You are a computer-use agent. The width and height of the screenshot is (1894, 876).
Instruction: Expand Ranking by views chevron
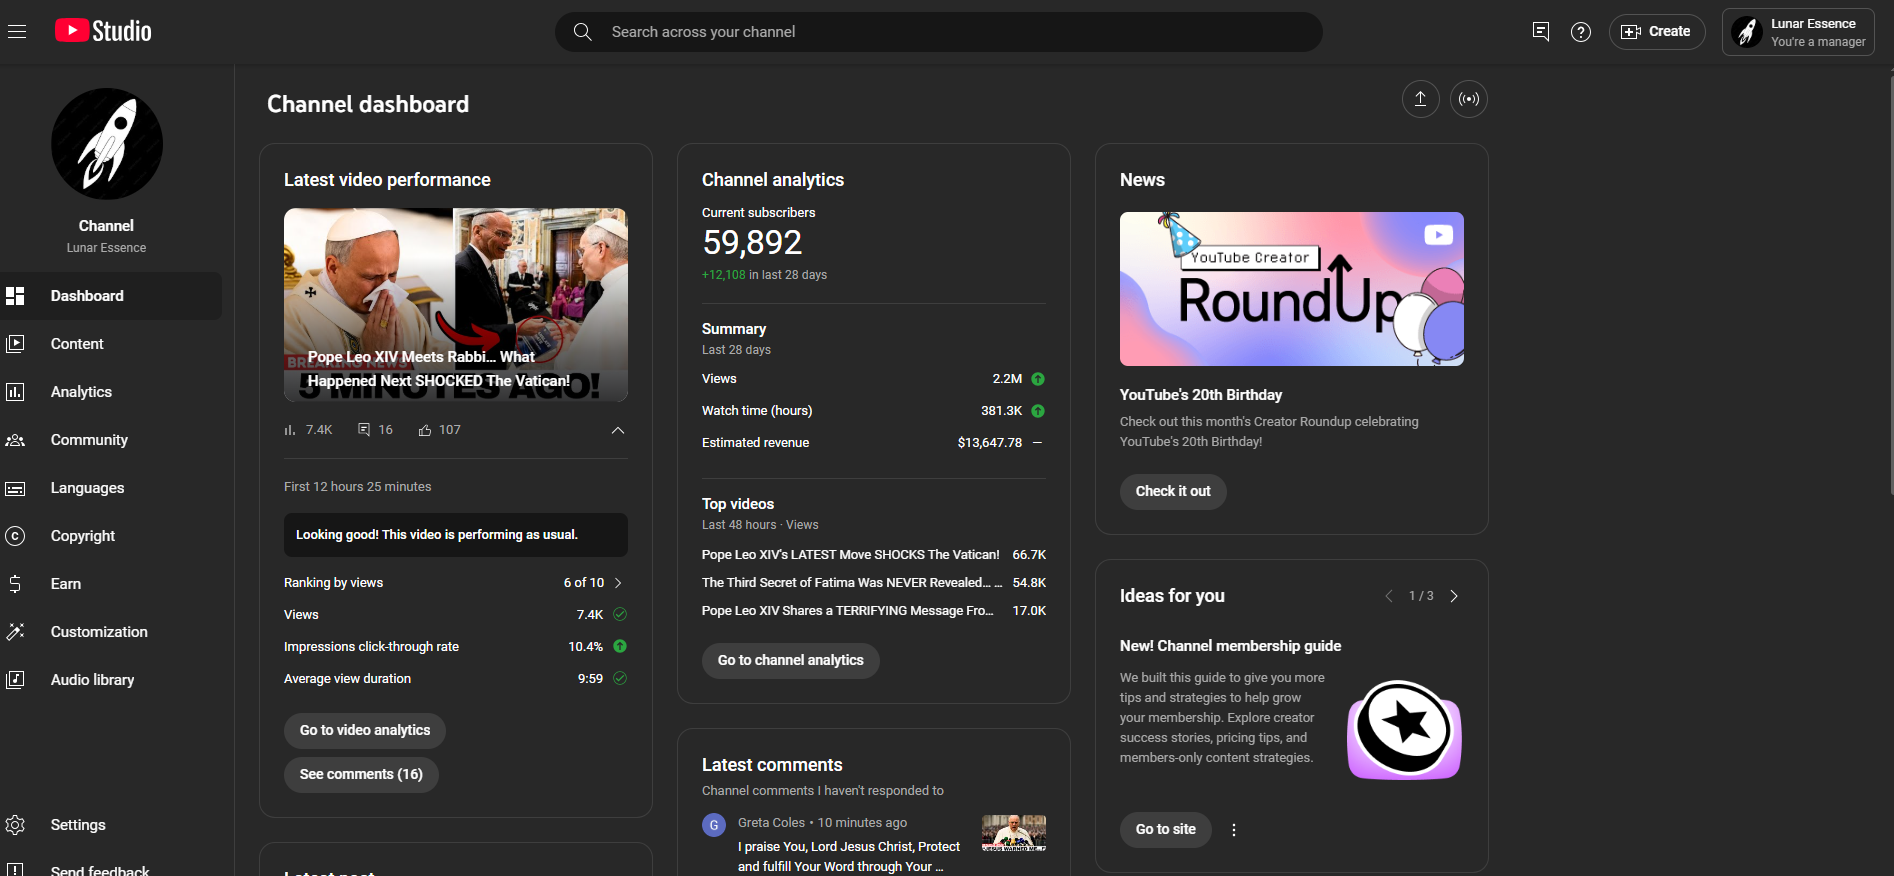click(618, 583)
